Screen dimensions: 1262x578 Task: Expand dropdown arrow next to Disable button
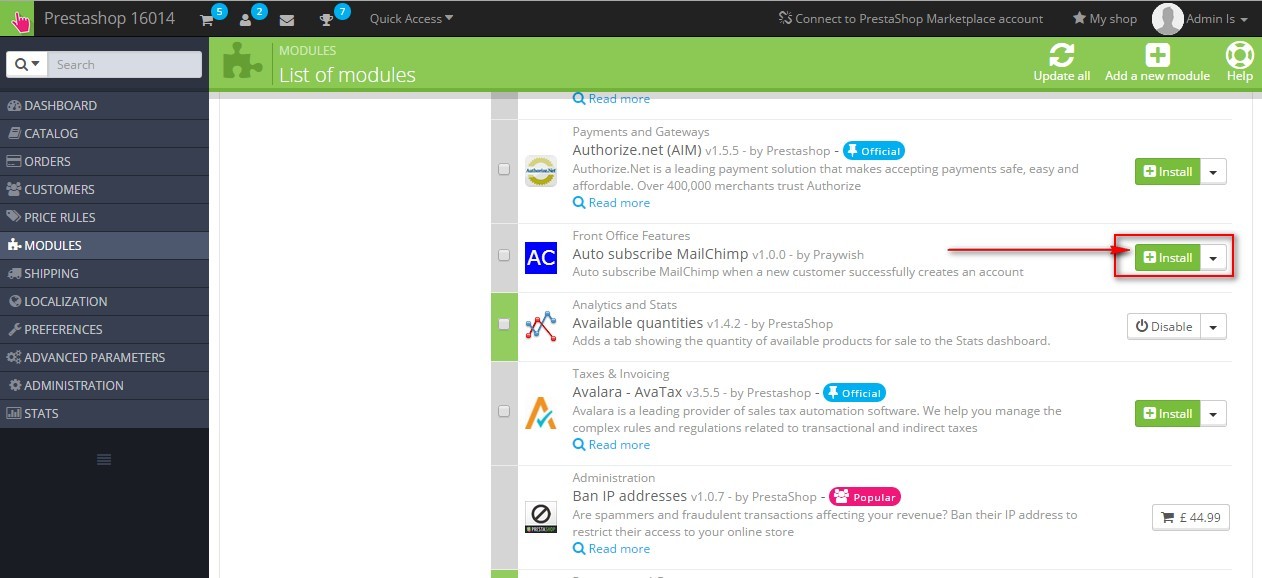[x=1213, y=327]
